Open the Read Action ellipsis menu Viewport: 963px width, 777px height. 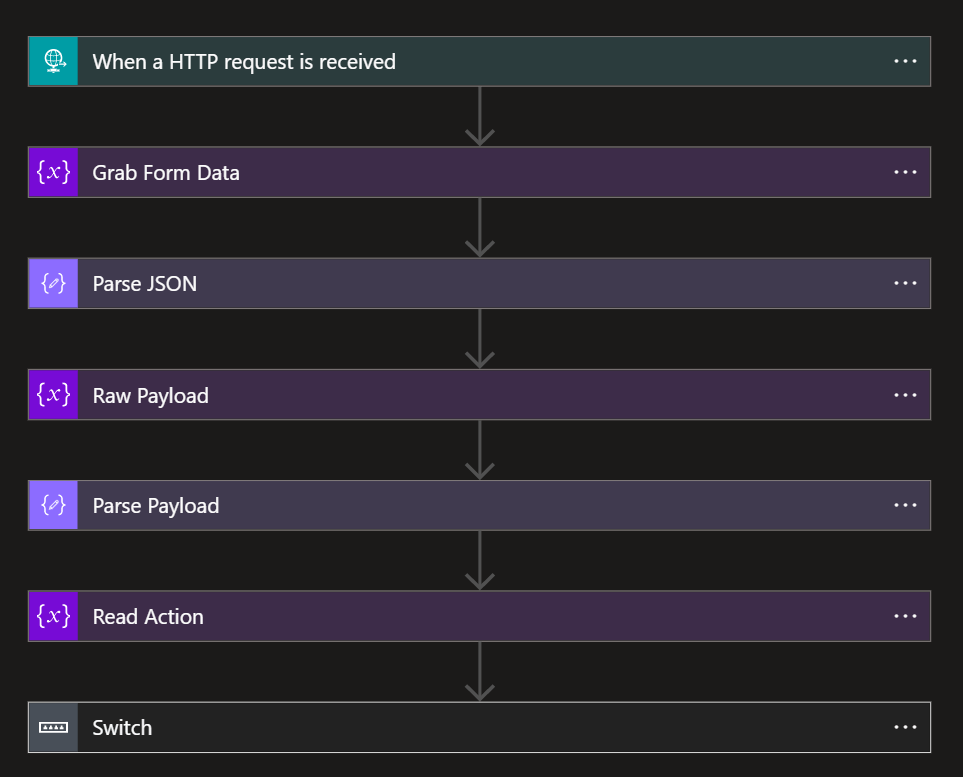[905, 617]
